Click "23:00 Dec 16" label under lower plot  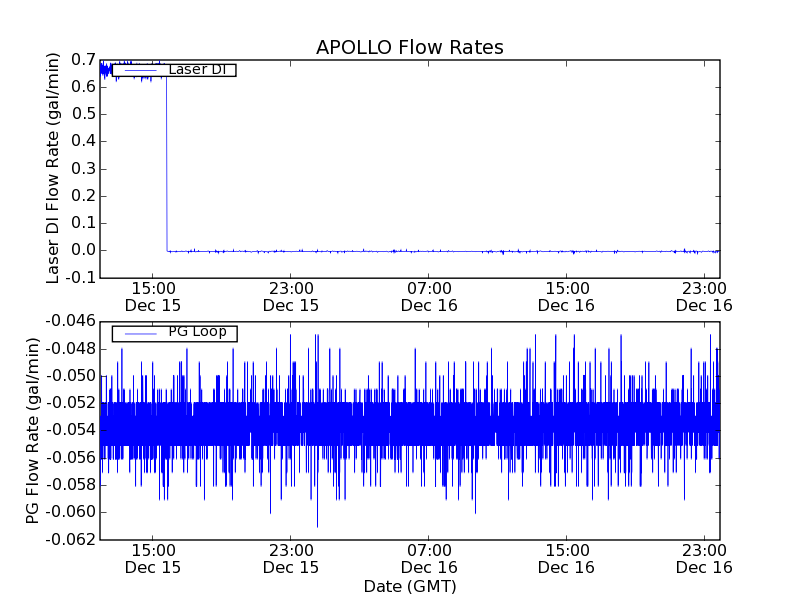pyautogui.click(x=704, y=559)
